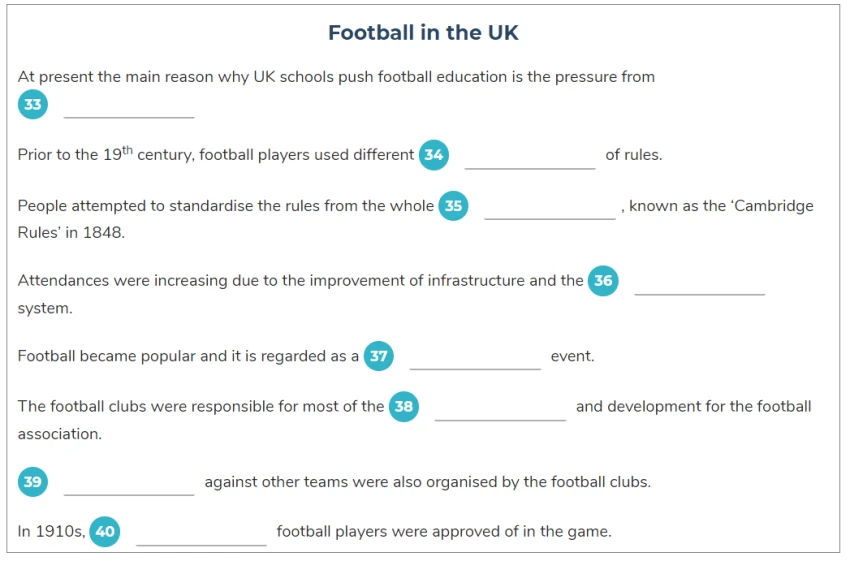Click the sentence beginning 'At present the main reason'
The height and width of the screenshot is (574, 850).
pyautogui.click(x=336, y=77)
